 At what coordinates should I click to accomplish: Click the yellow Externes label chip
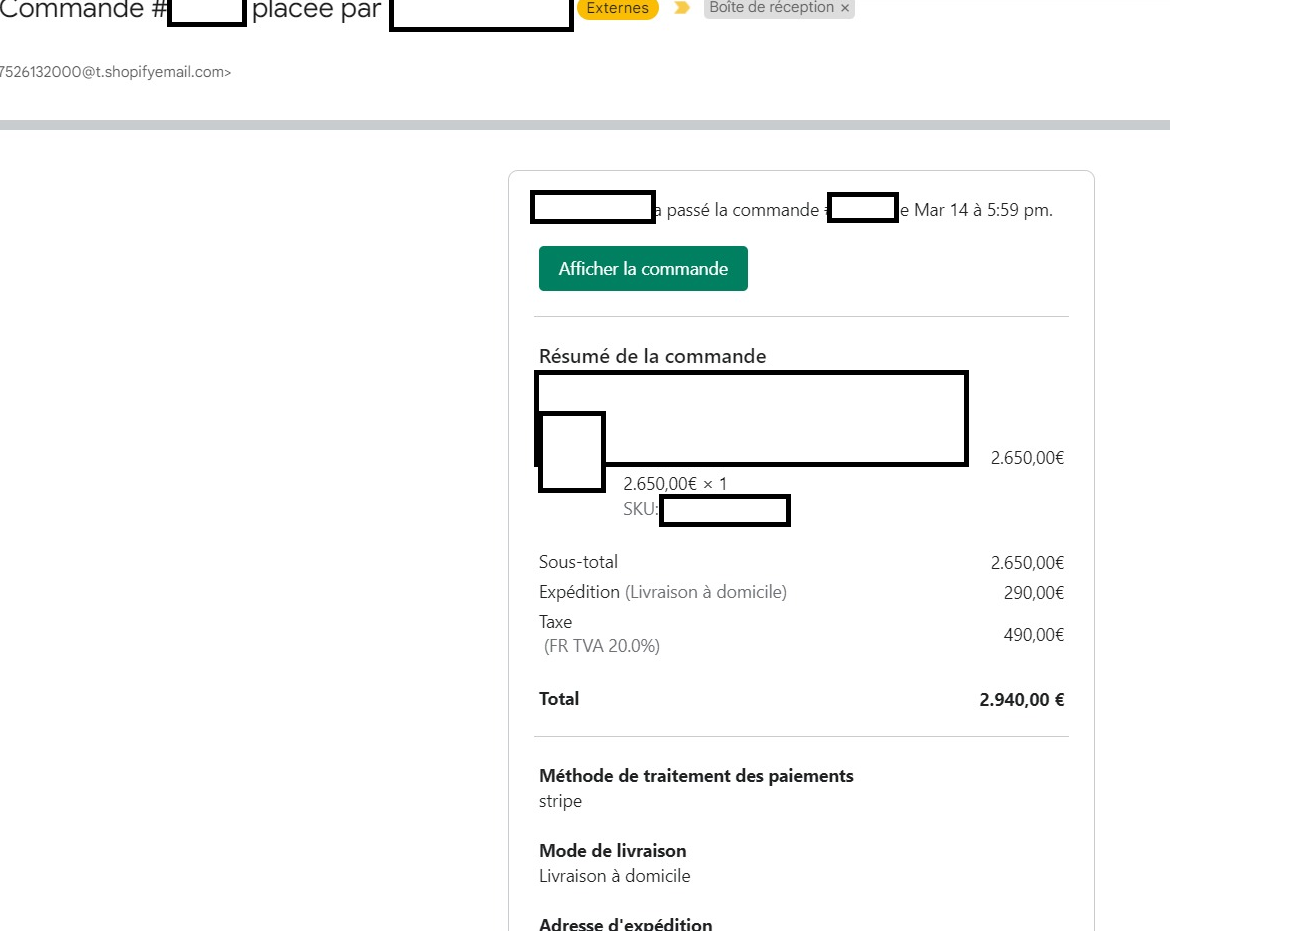coord(617,8)
